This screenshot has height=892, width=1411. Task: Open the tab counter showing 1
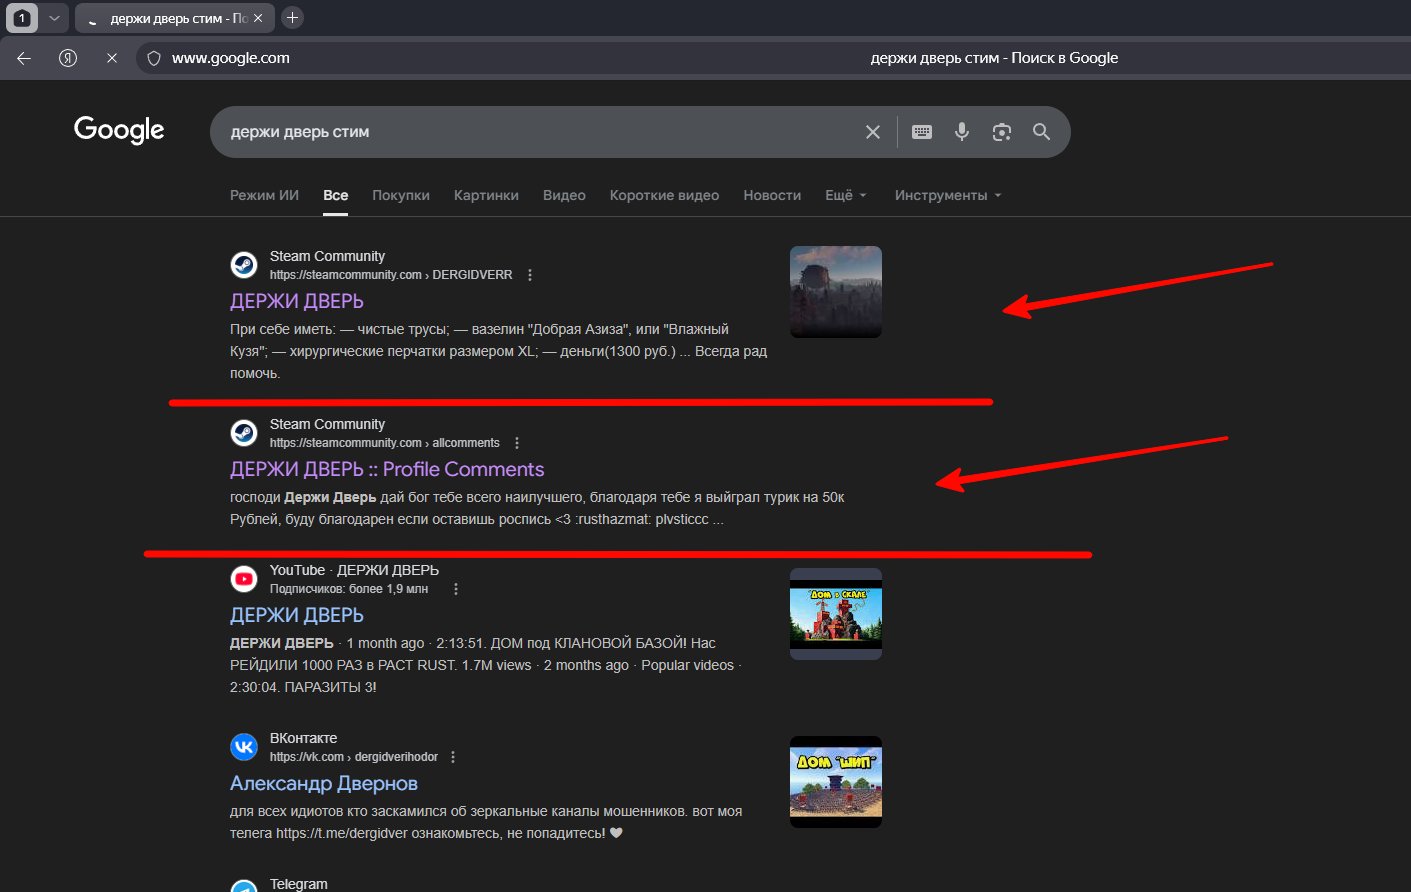tap(22, 17)
